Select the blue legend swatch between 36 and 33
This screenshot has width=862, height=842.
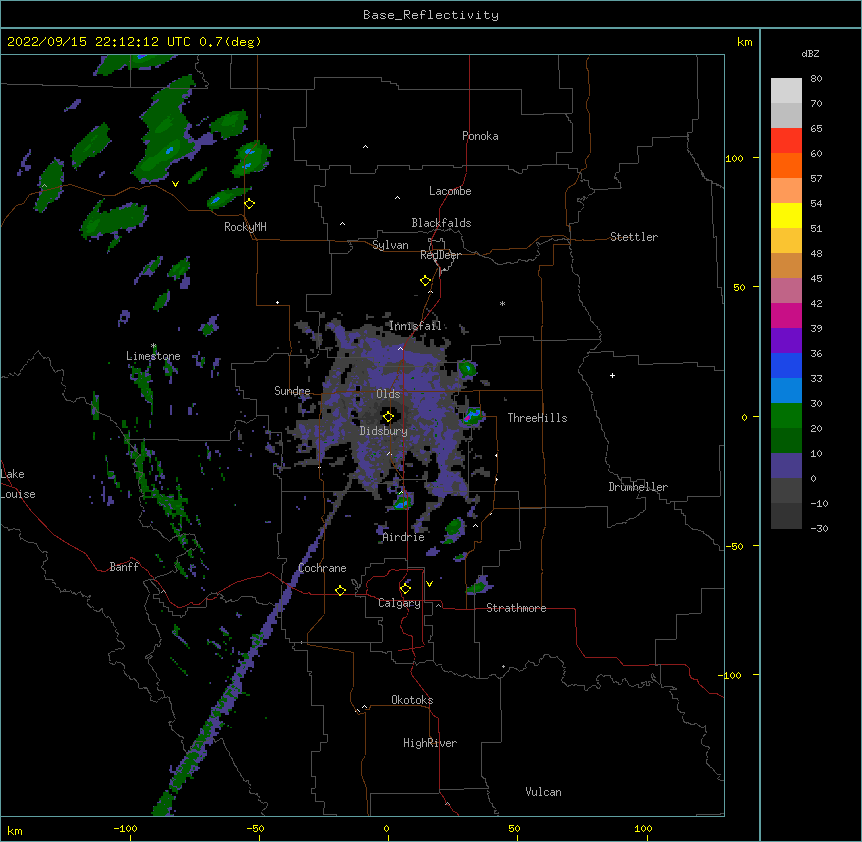[x=786, y=365]
